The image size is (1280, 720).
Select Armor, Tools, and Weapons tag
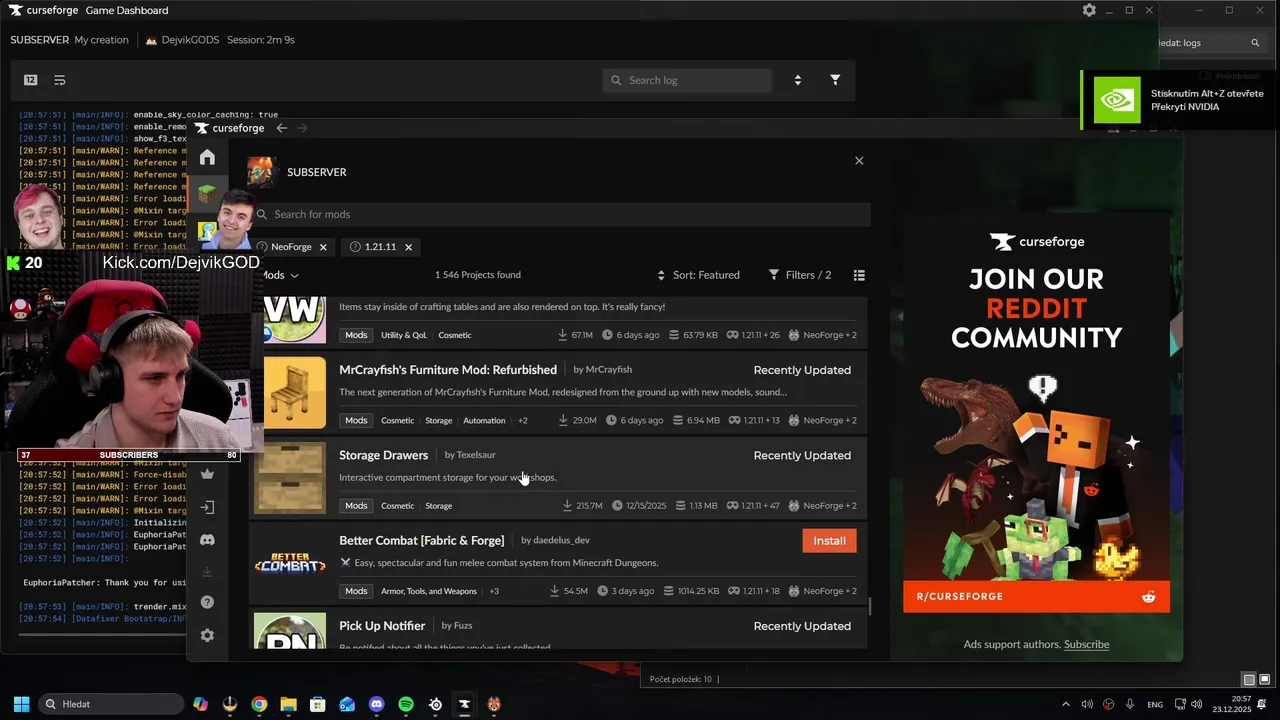point(429,591)
